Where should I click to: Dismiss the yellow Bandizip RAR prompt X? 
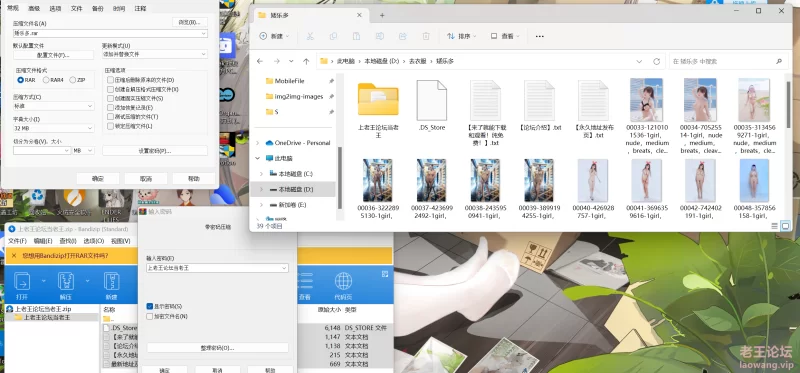click(x=14, y=256)
